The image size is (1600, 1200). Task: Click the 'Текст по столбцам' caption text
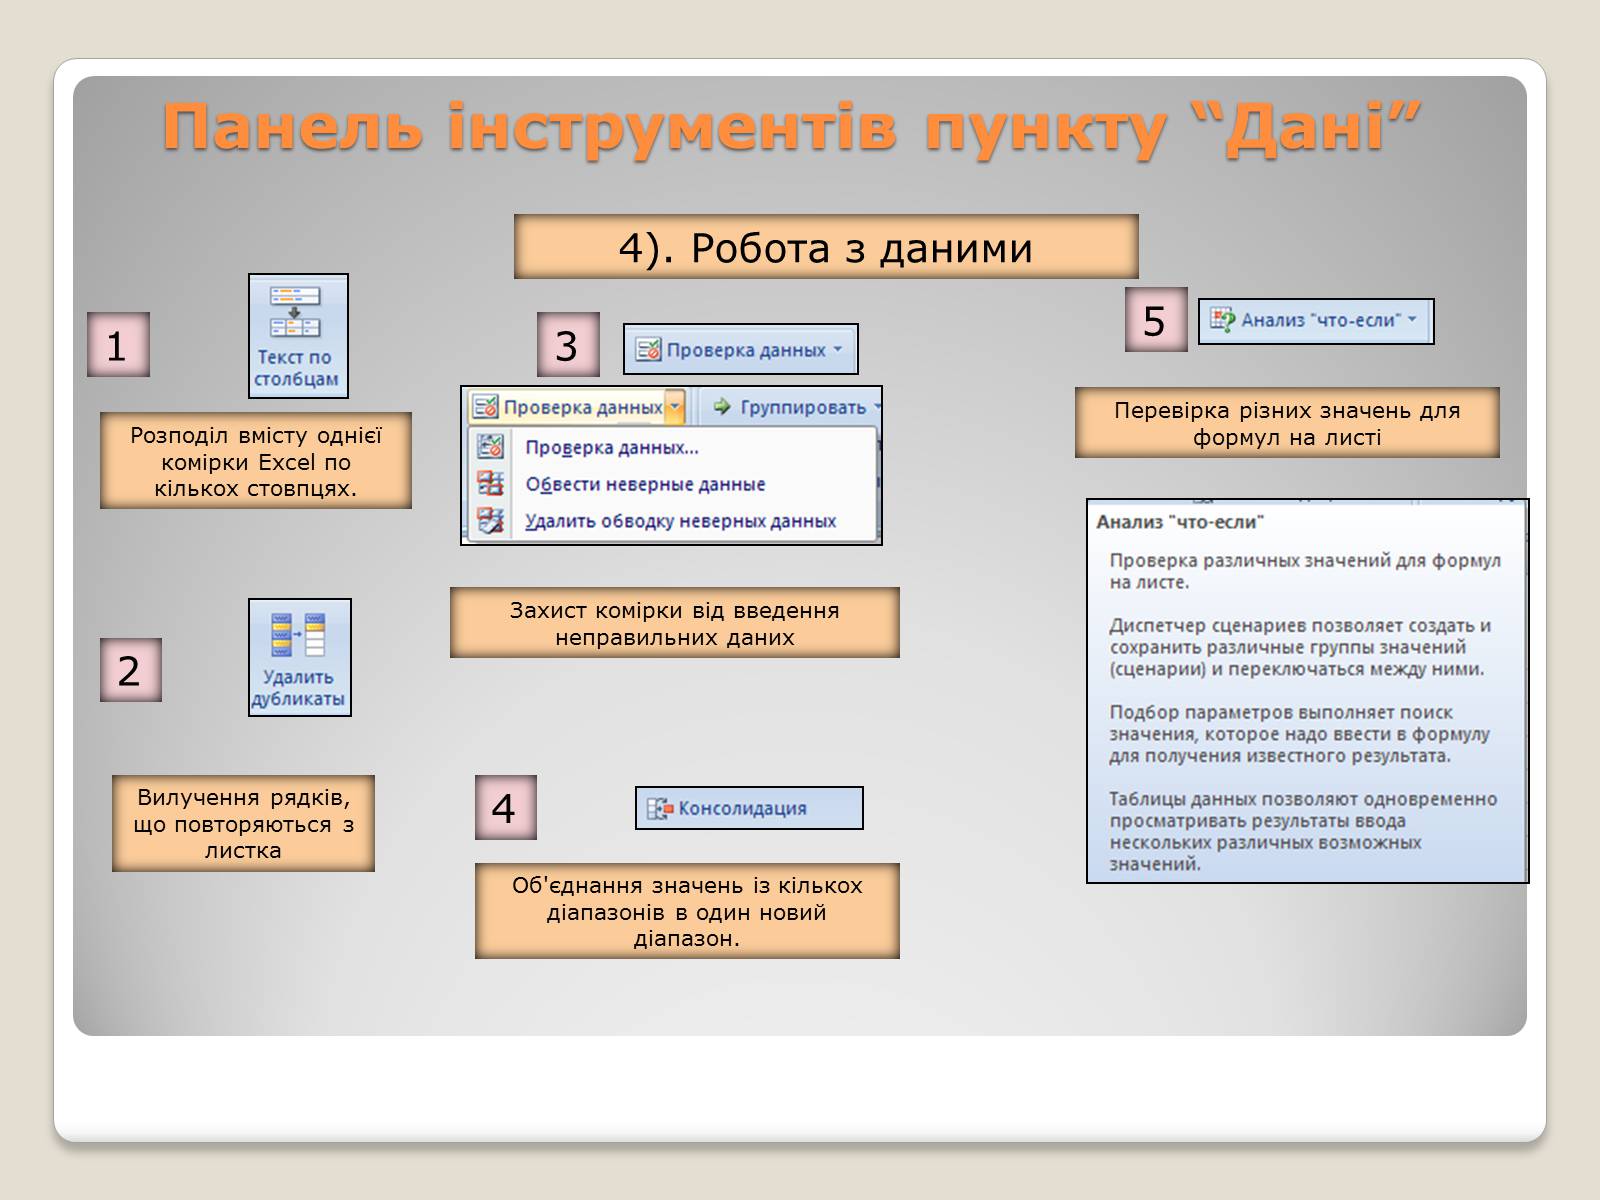296,368
